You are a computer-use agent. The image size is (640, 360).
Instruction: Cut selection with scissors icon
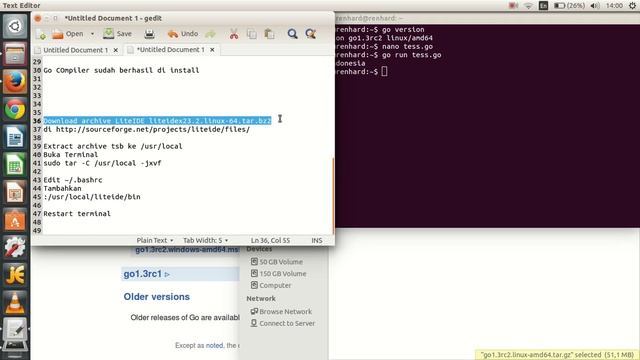point(234,34)
